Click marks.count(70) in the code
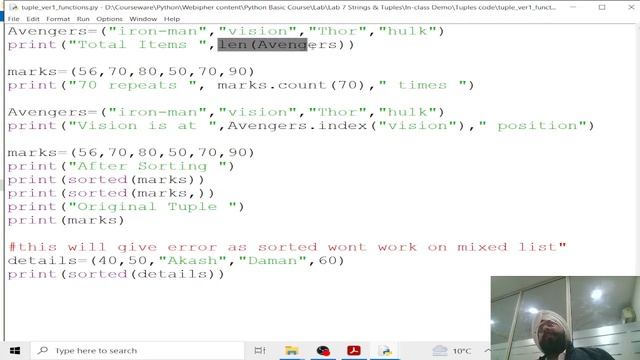This screenshot has height=360, width=640. (291, 85)
